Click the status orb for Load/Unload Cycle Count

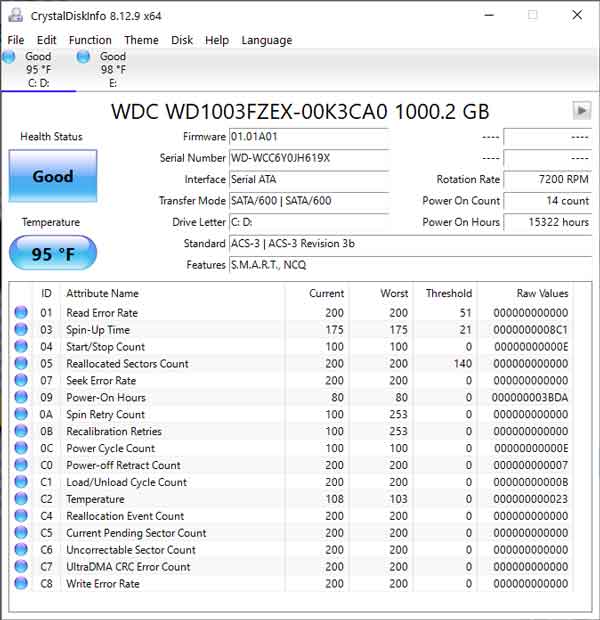(x=21, y=482)
